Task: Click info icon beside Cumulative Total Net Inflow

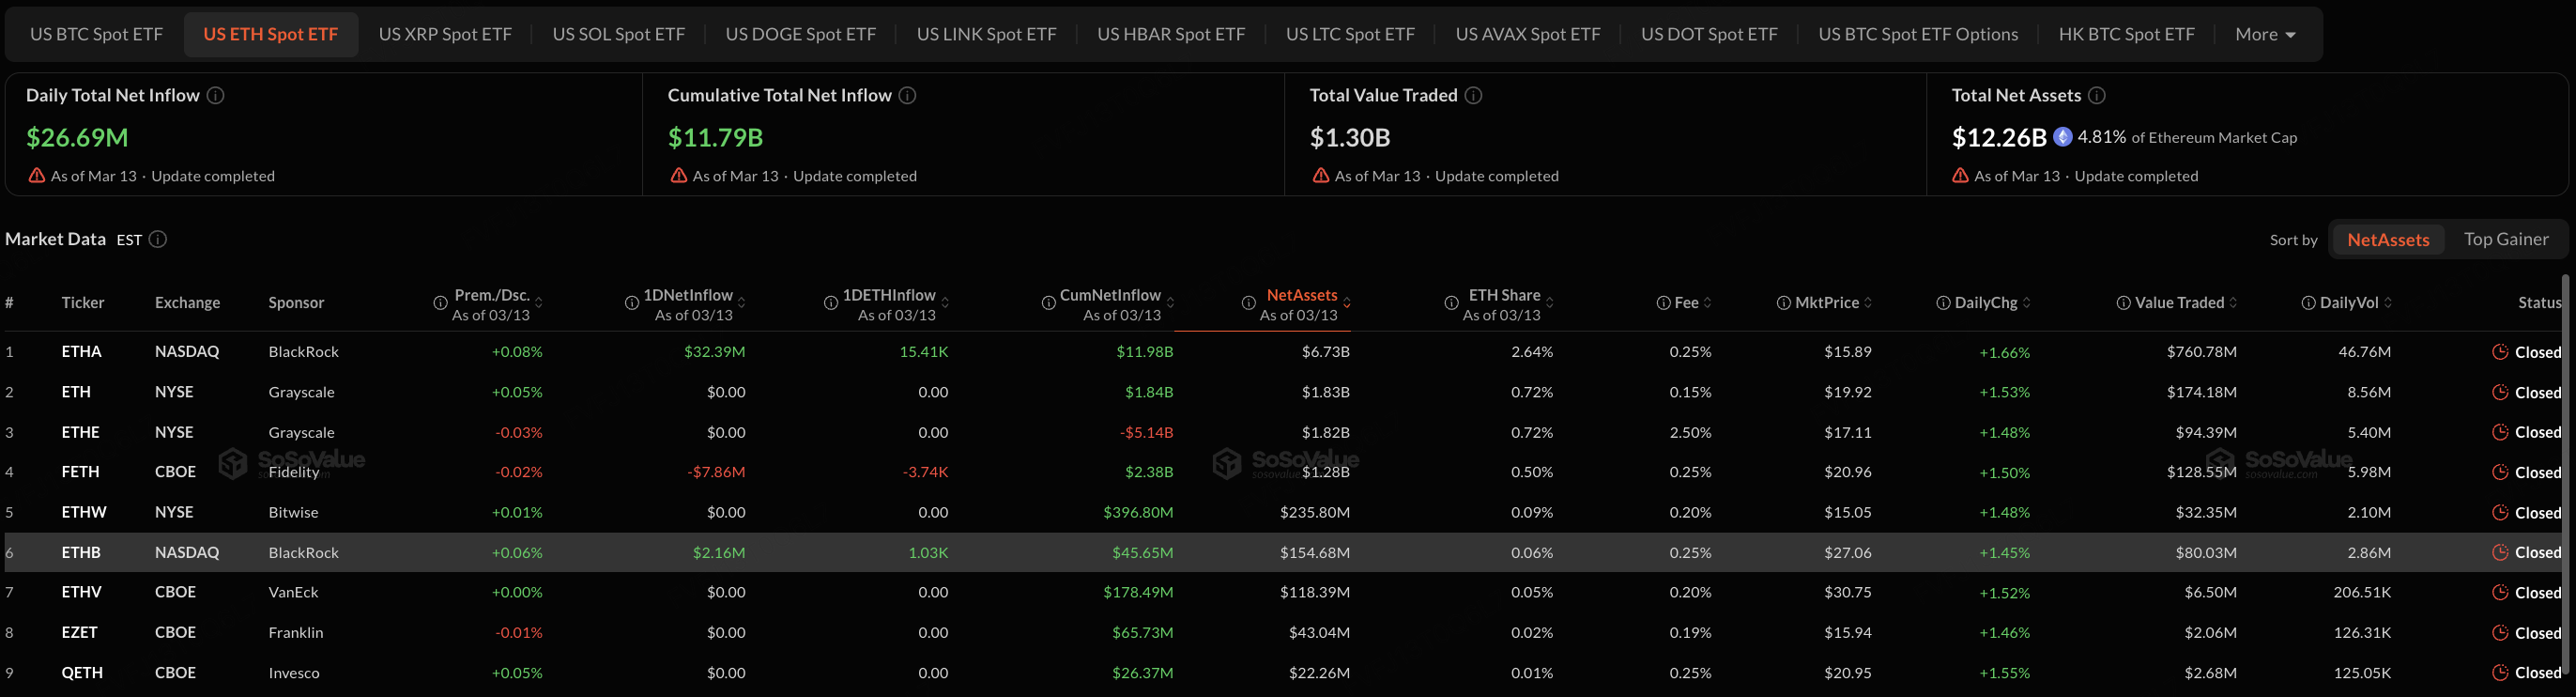Action: (x=907, y=96)
